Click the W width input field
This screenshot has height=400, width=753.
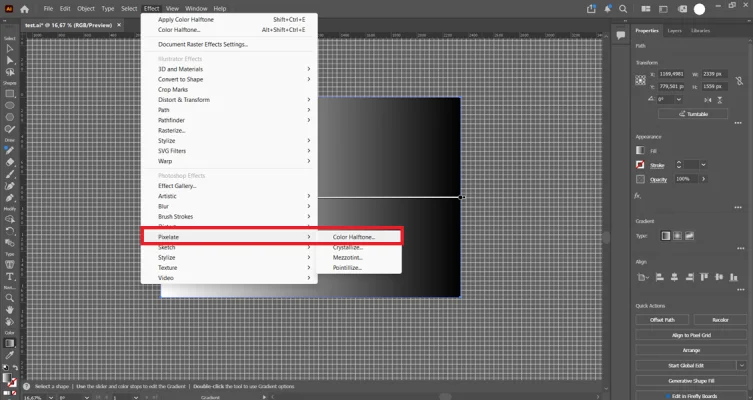coord(715,74)
